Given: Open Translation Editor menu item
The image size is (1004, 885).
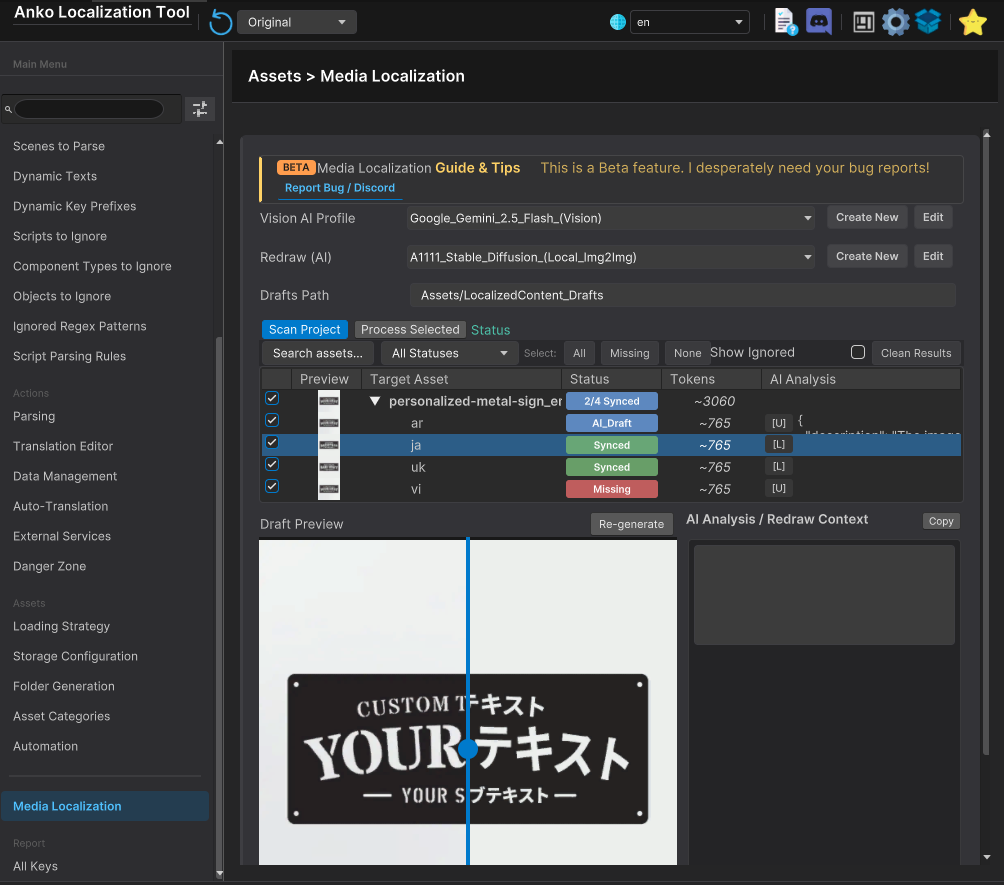Looking at the screenshot, I should pyautogui.click(x=63, y=446).
